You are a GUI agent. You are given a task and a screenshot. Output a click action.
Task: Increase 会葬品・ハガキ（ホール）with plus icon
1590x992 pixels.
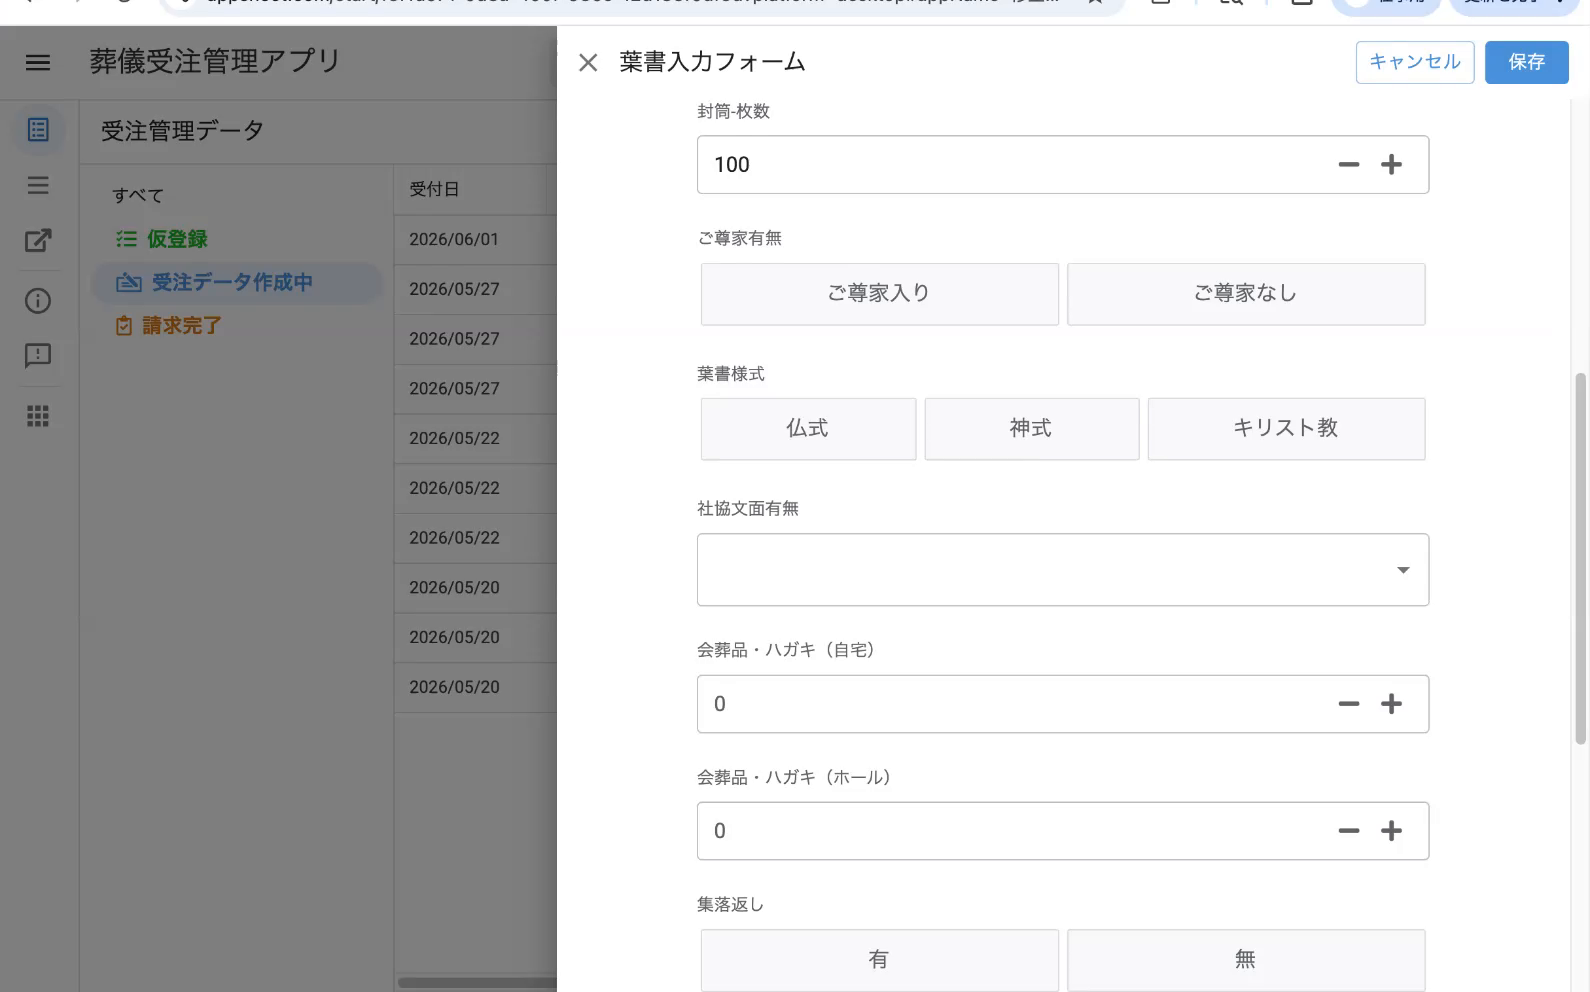point(1391,831)
